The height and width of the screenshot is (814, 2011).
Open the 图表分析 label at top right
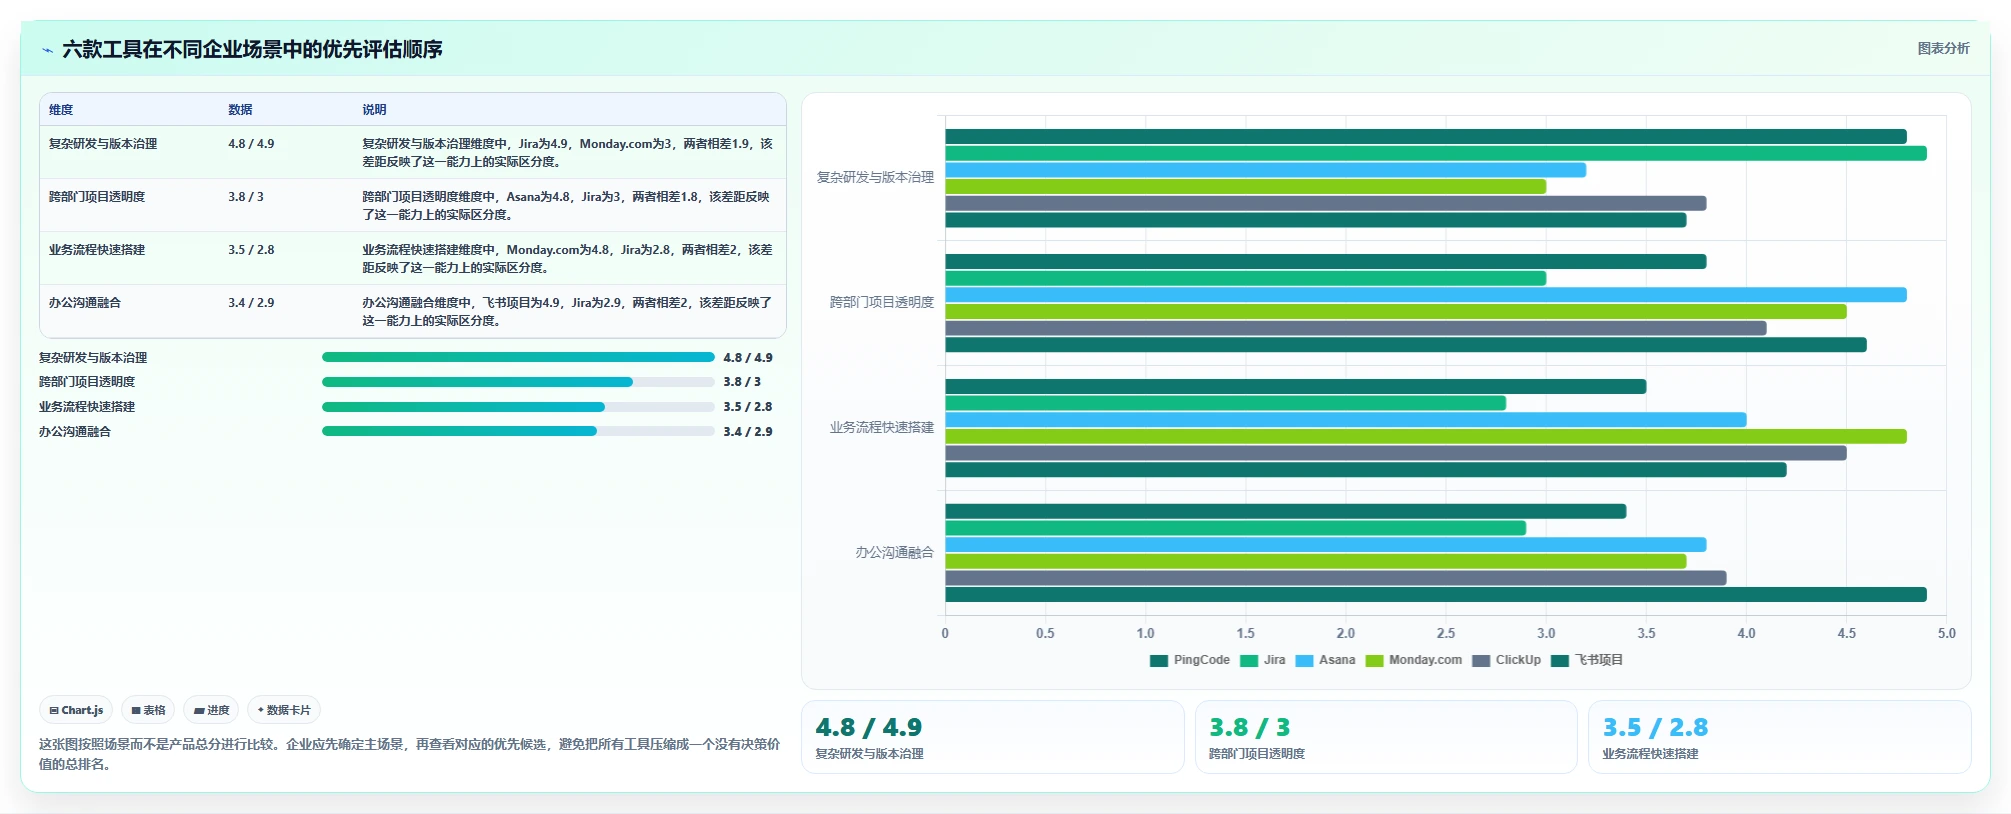(x=1943, y=48)
